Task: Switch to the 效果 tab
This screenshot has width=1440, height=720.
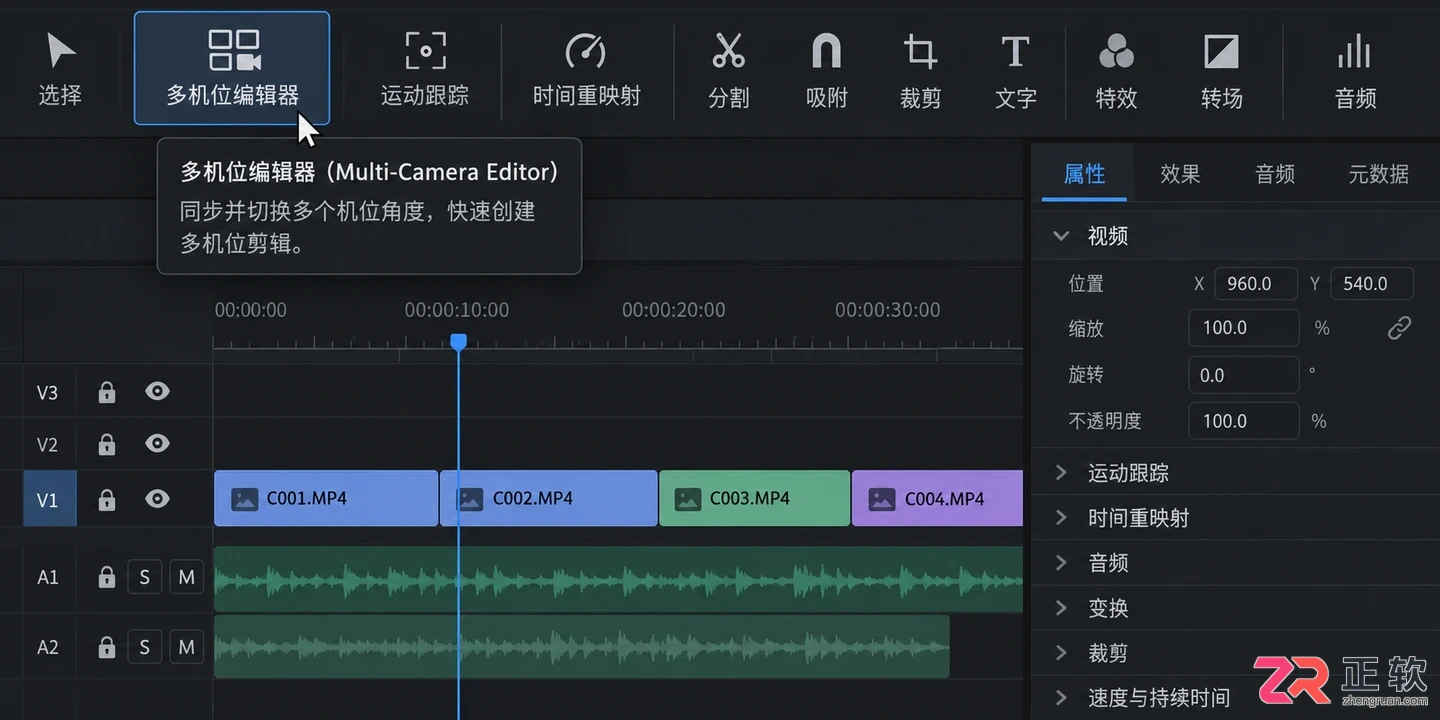Action: [1180, 174]
